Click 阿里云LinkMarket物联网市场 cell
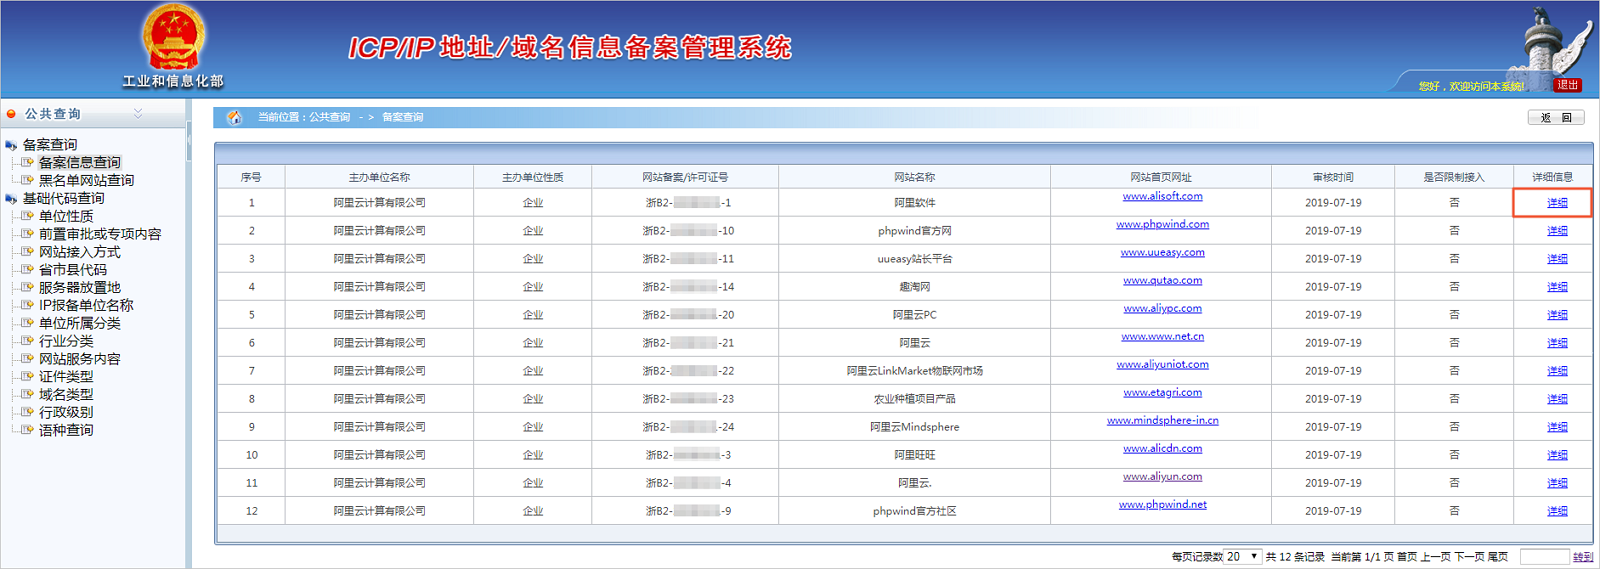The image size is (1600, 569). pos(914,371)
